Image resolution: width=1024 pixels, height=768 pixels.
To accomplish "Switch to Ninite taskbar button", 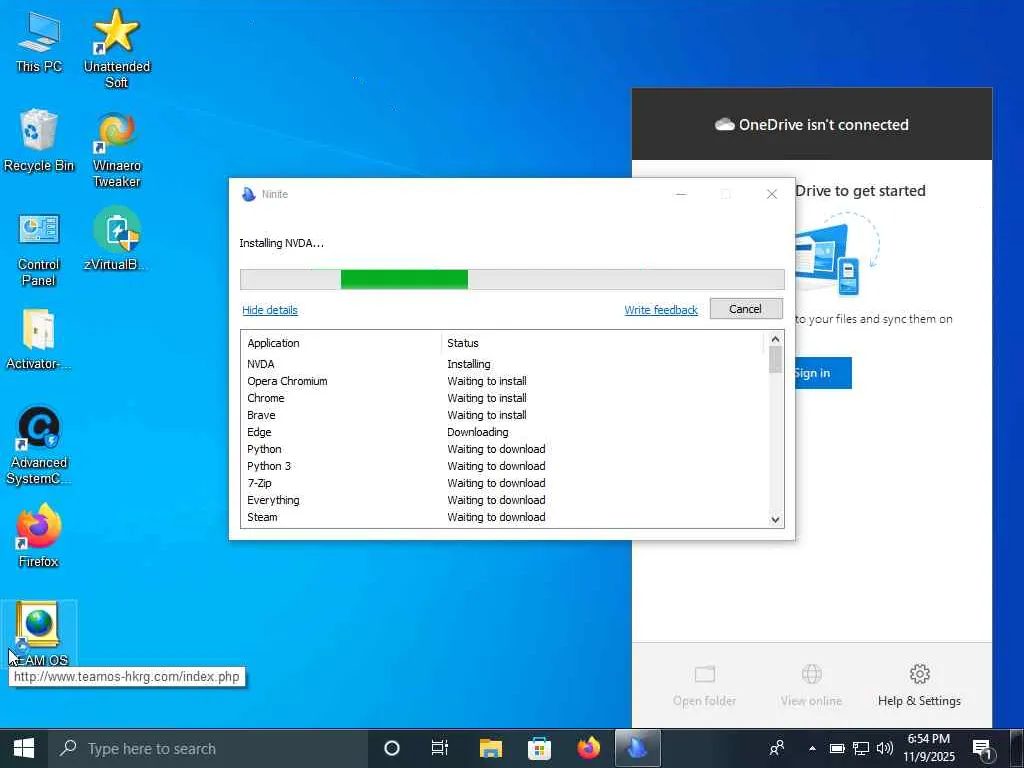I will (x=638, y=748).
